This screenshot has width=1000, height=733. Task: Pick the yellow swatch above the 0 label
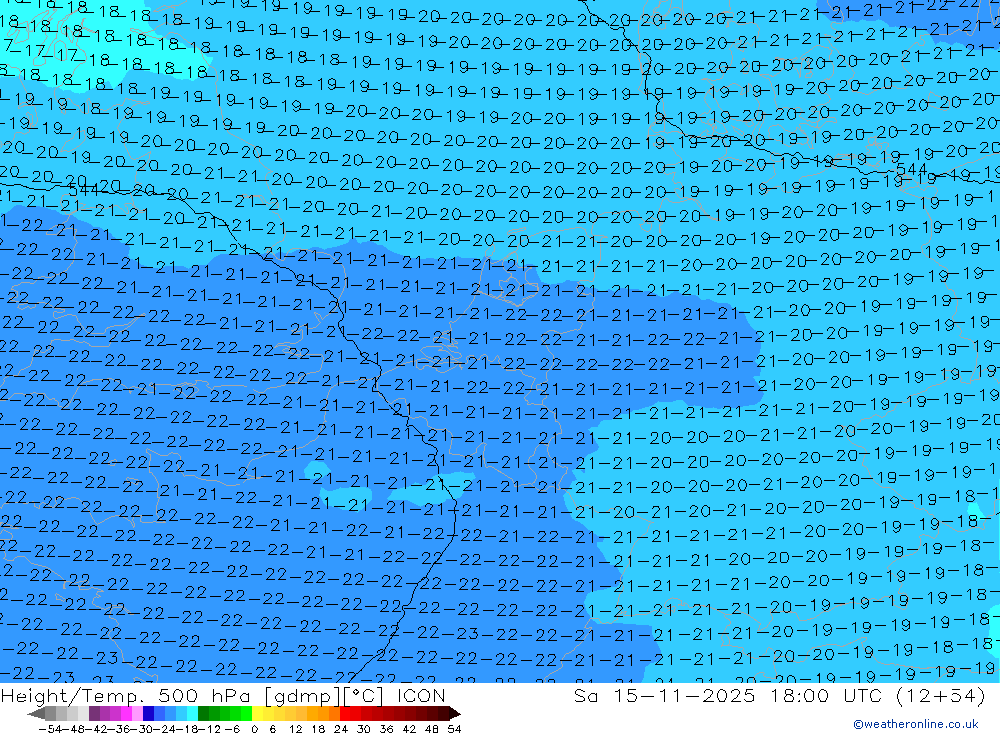tap(258, 714)
